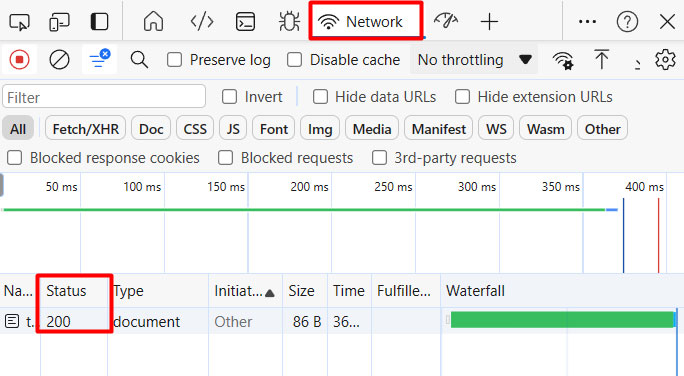Filter requests by JS
Screen dimensions: 684x376
click(233, 129)
